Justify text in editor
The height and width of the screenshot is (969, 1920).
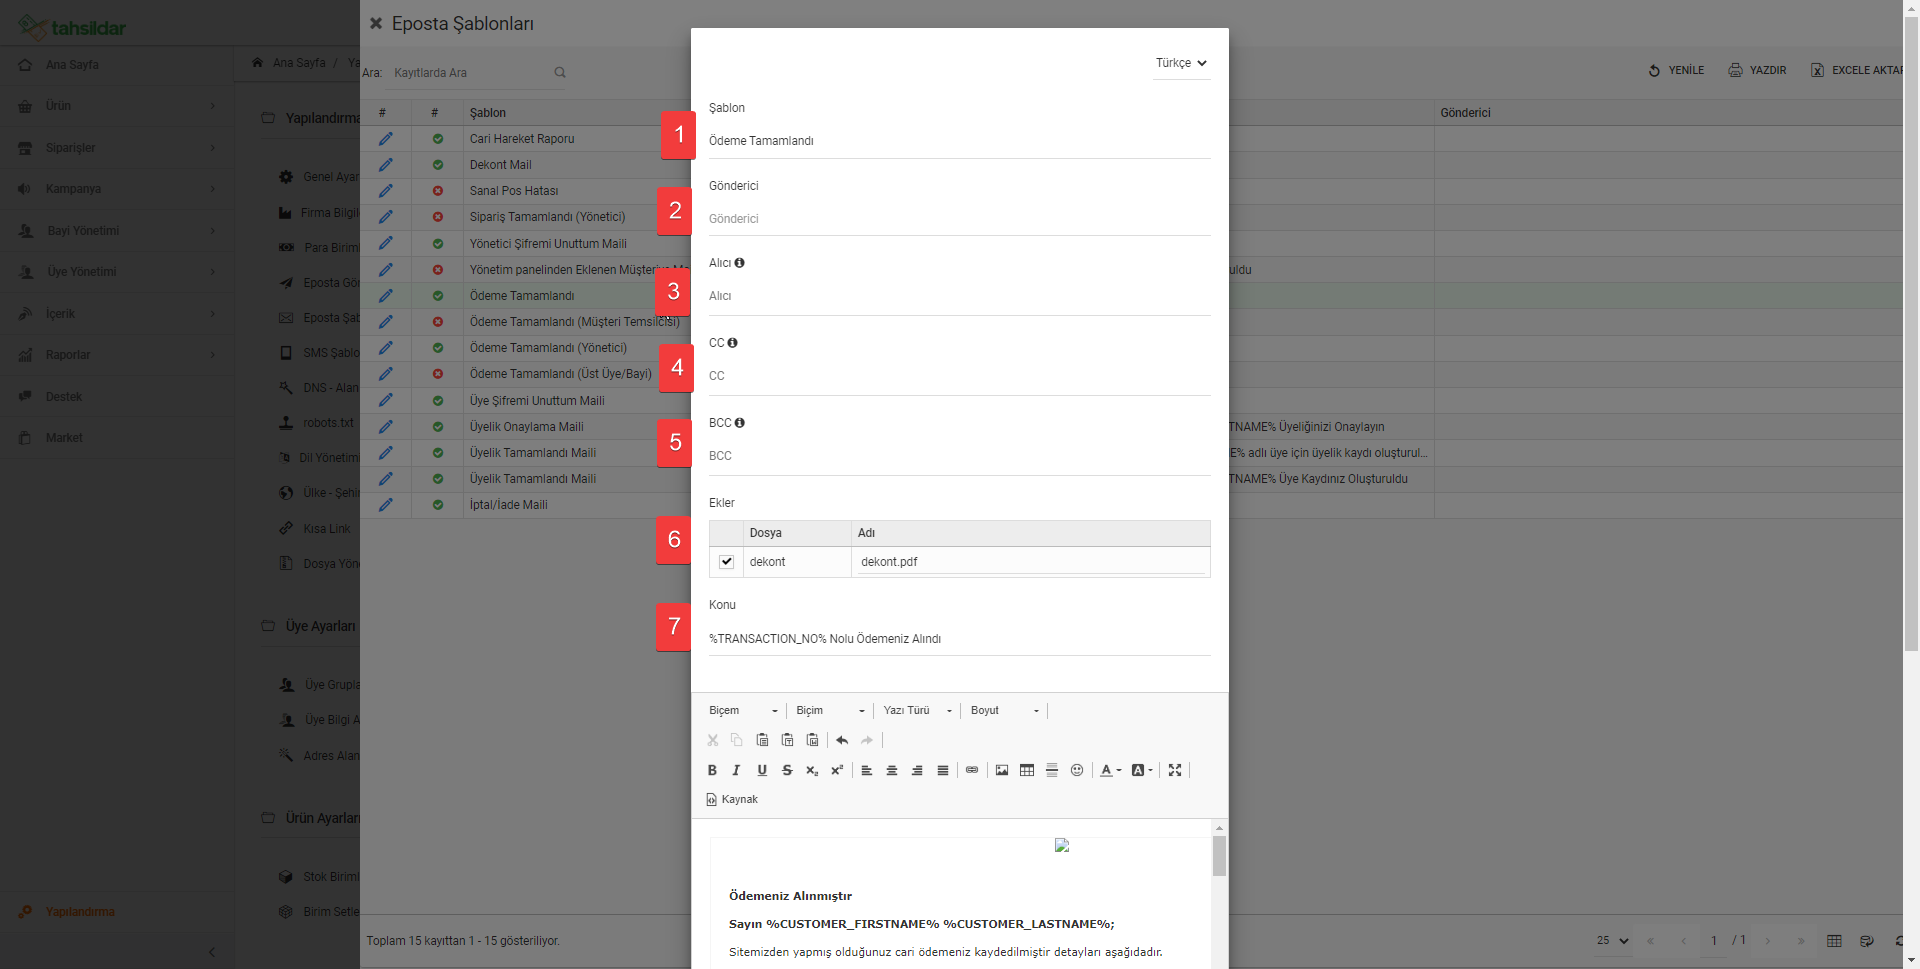[x=942, y=770]
